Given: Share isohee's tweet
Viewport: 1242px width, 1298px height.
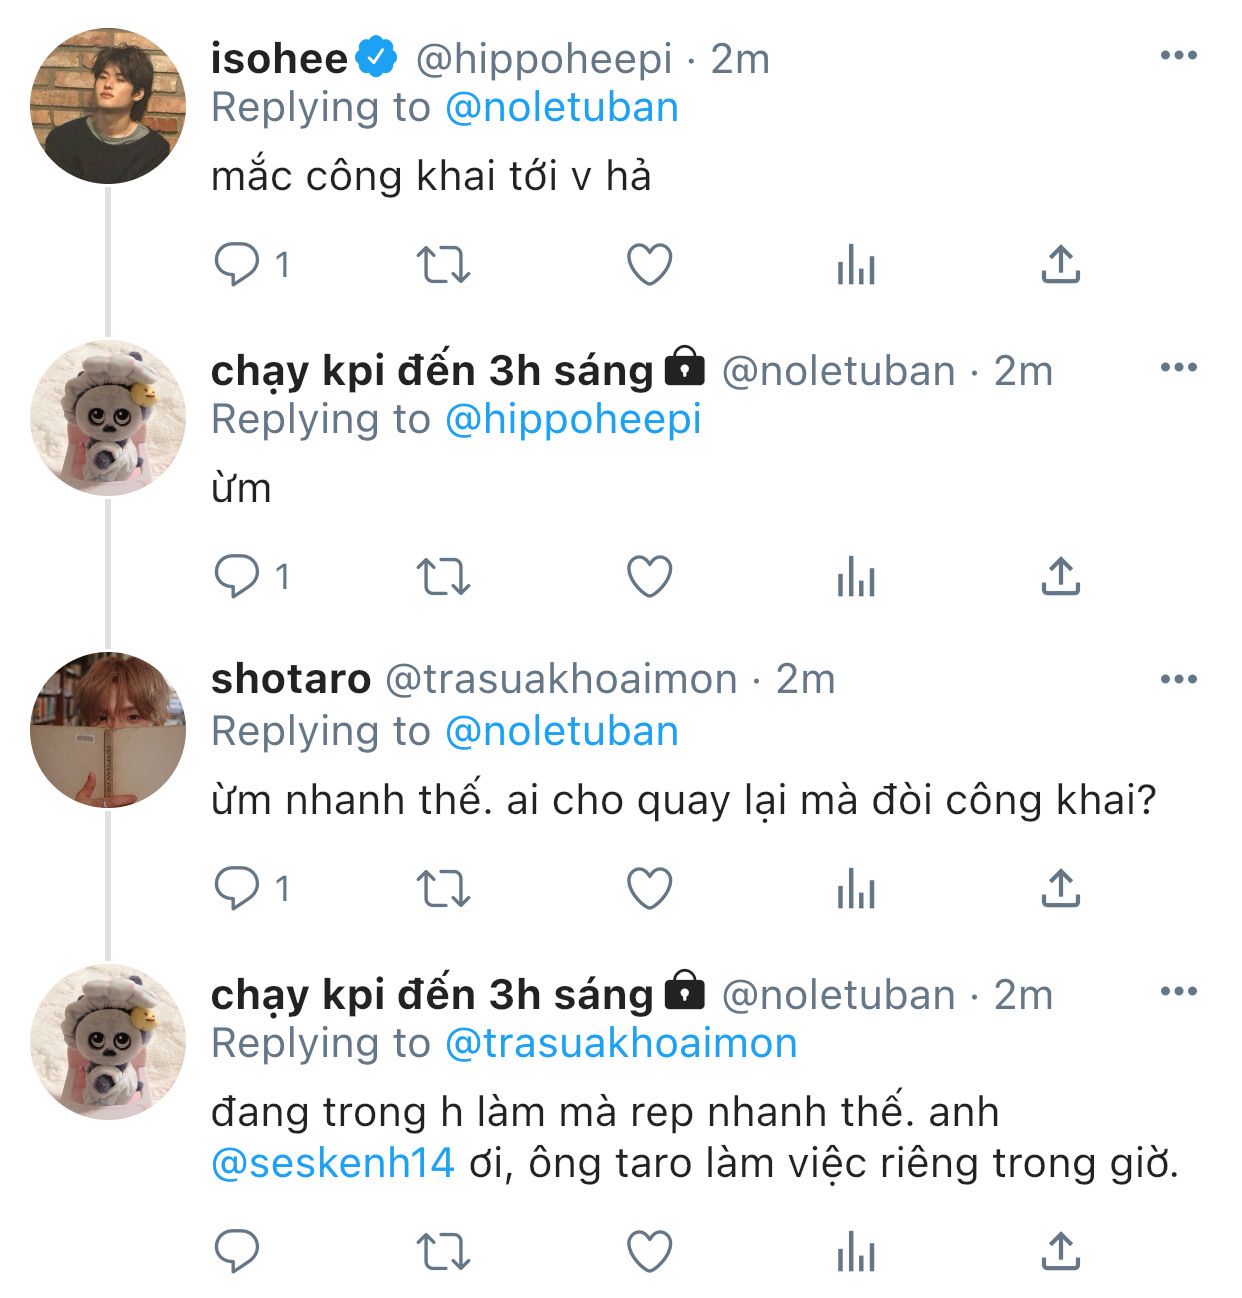Looking at the screenshot, I should (1060, 265).
